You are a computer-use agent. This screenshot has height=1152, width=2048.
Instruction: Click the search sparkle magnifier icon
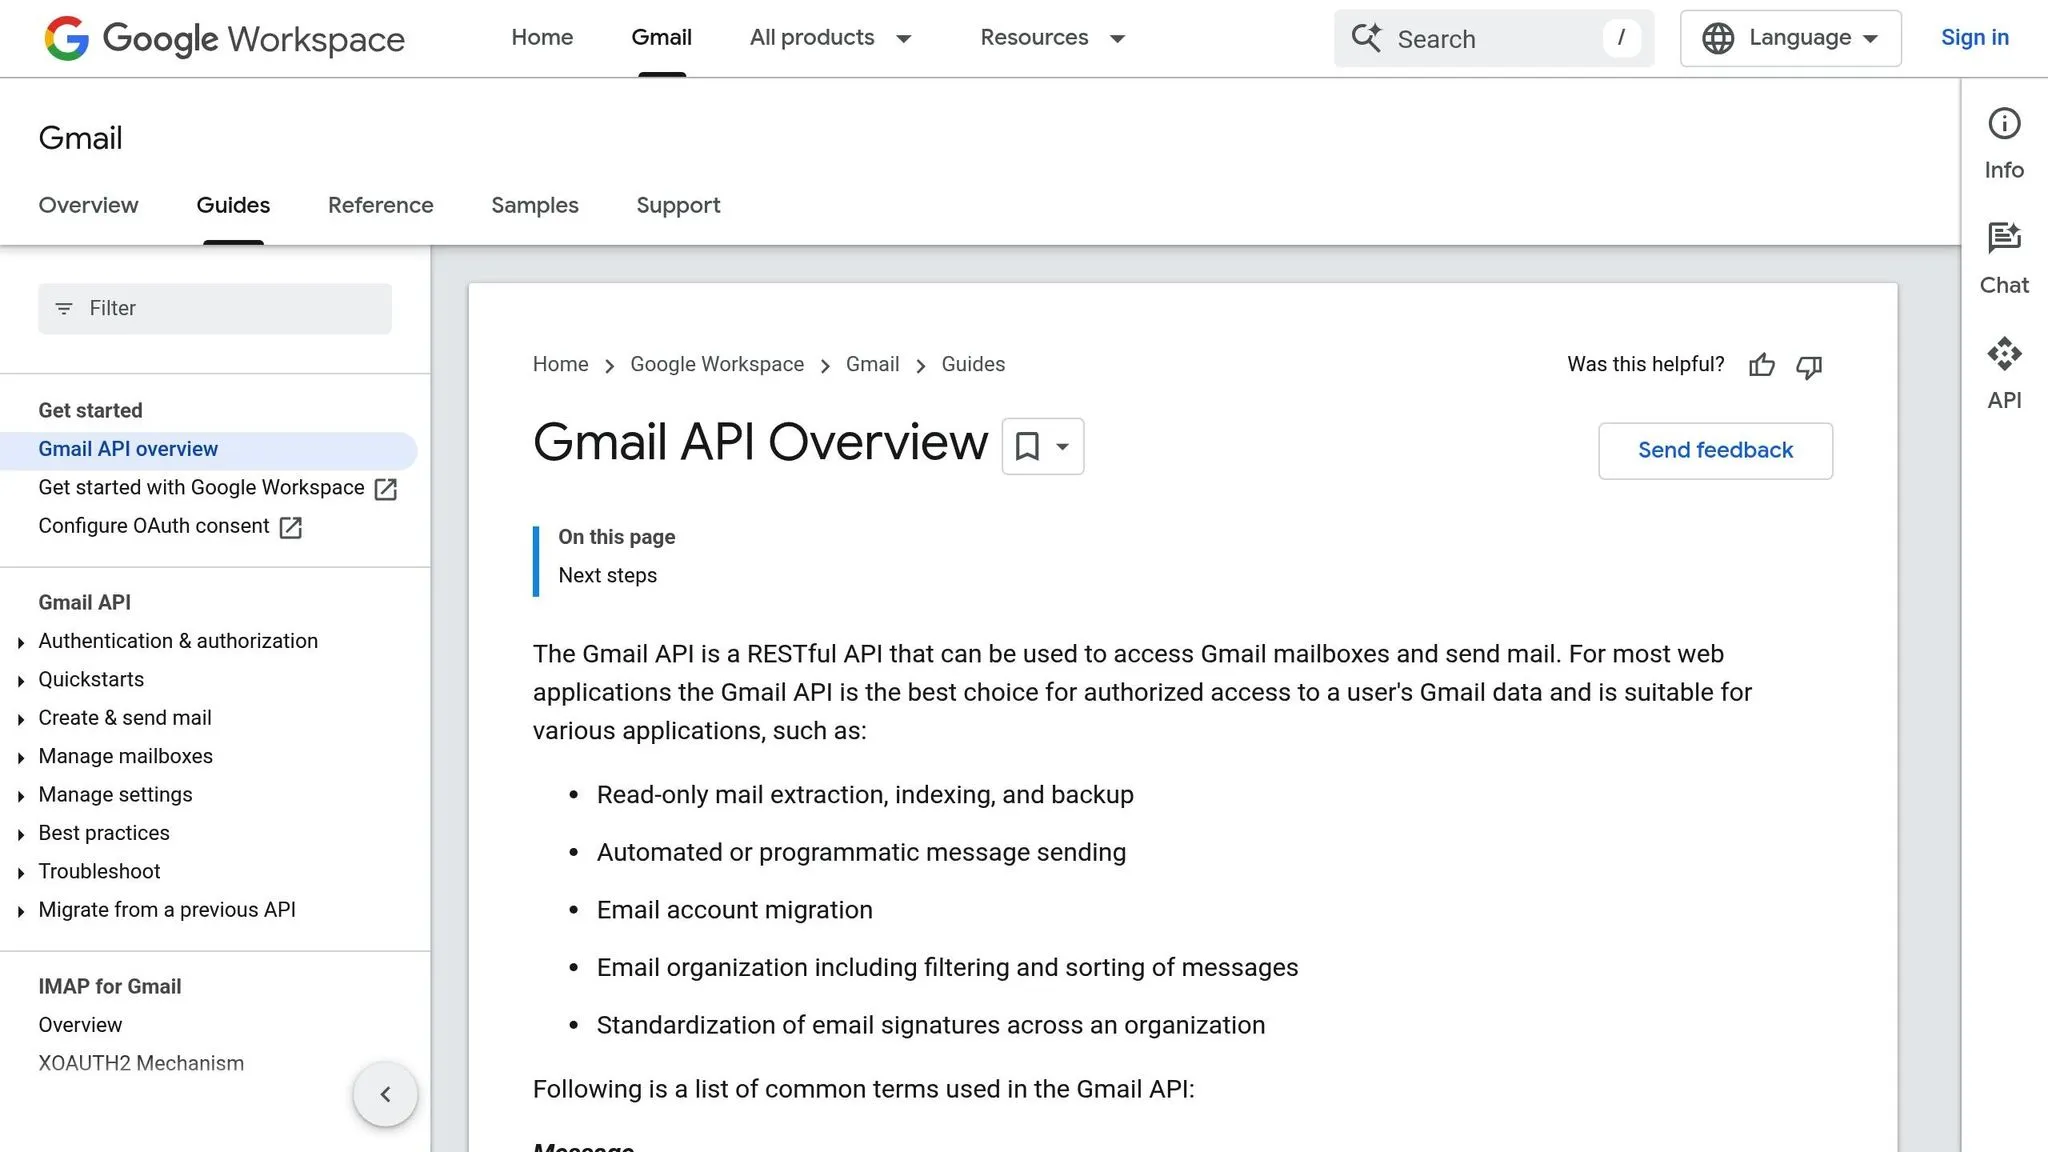[1366, 38]
